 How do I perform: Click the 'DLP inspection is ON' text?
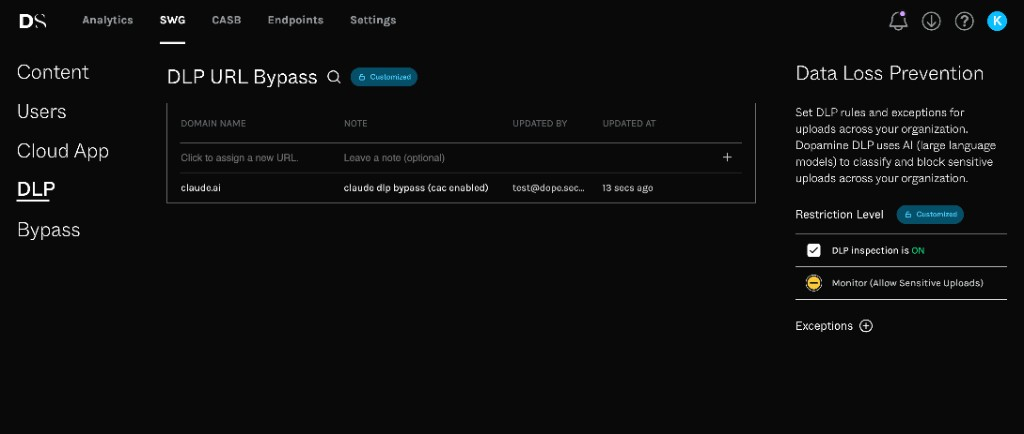click(878, 251)
